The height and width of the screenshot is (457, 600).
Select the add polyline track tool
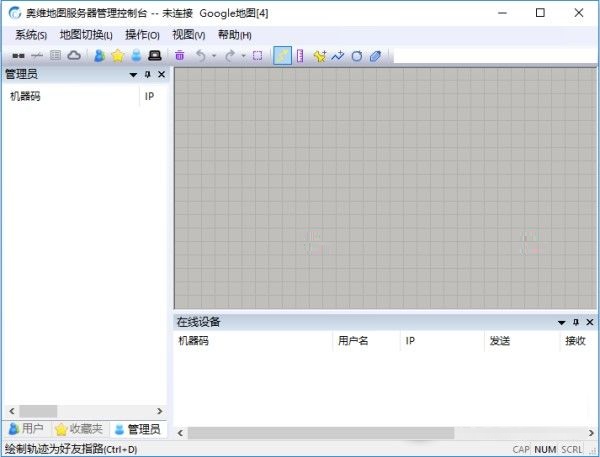pos(338,56)
